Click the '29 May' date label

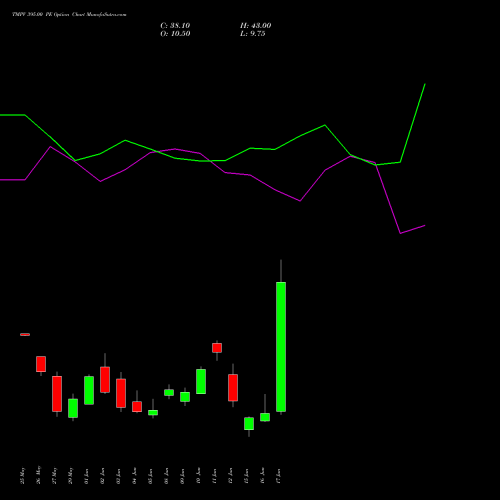pos(71,475)
